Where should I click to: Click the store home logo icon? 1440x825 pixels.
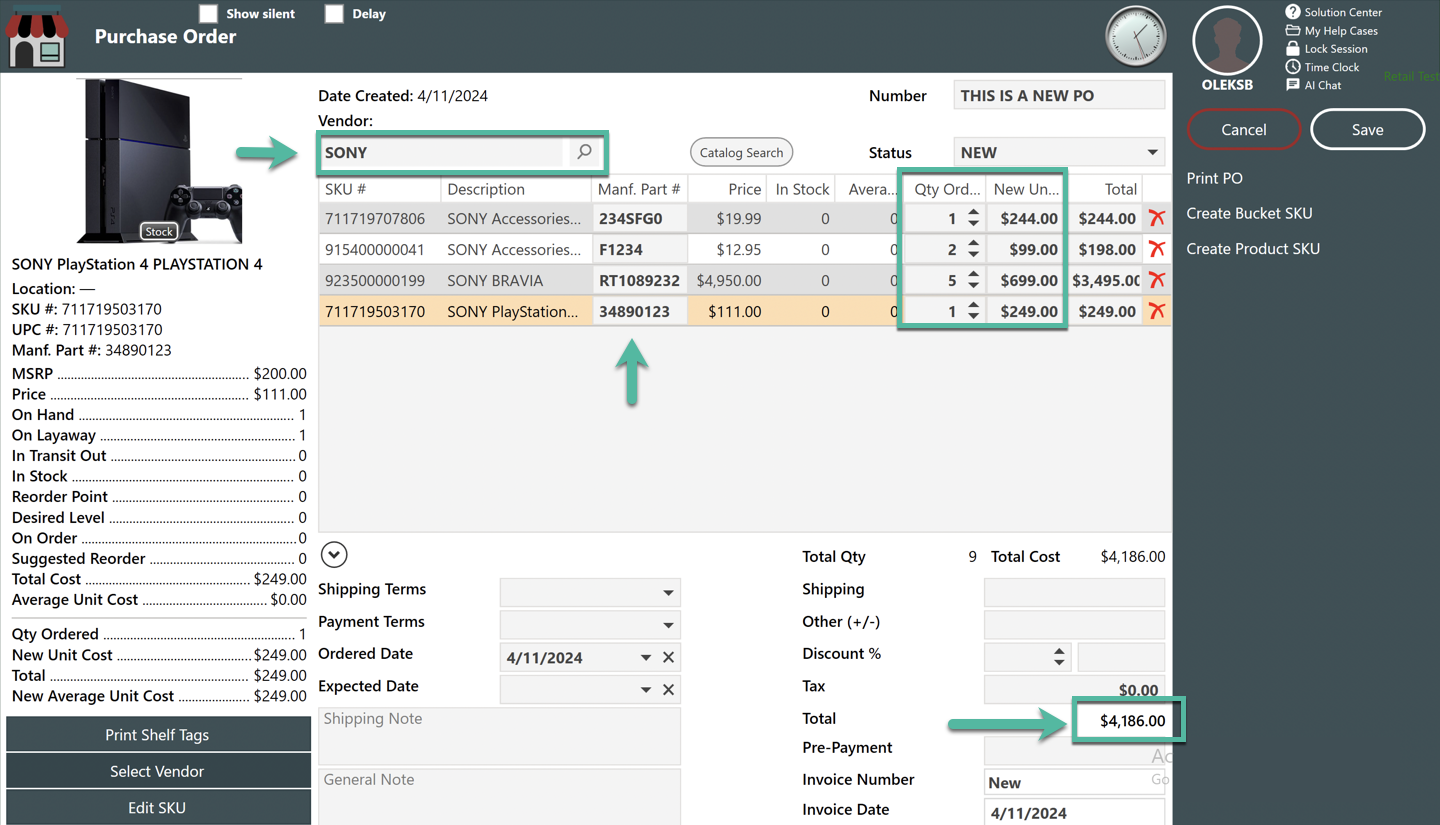pyautogui.click(x=37, y=36)
